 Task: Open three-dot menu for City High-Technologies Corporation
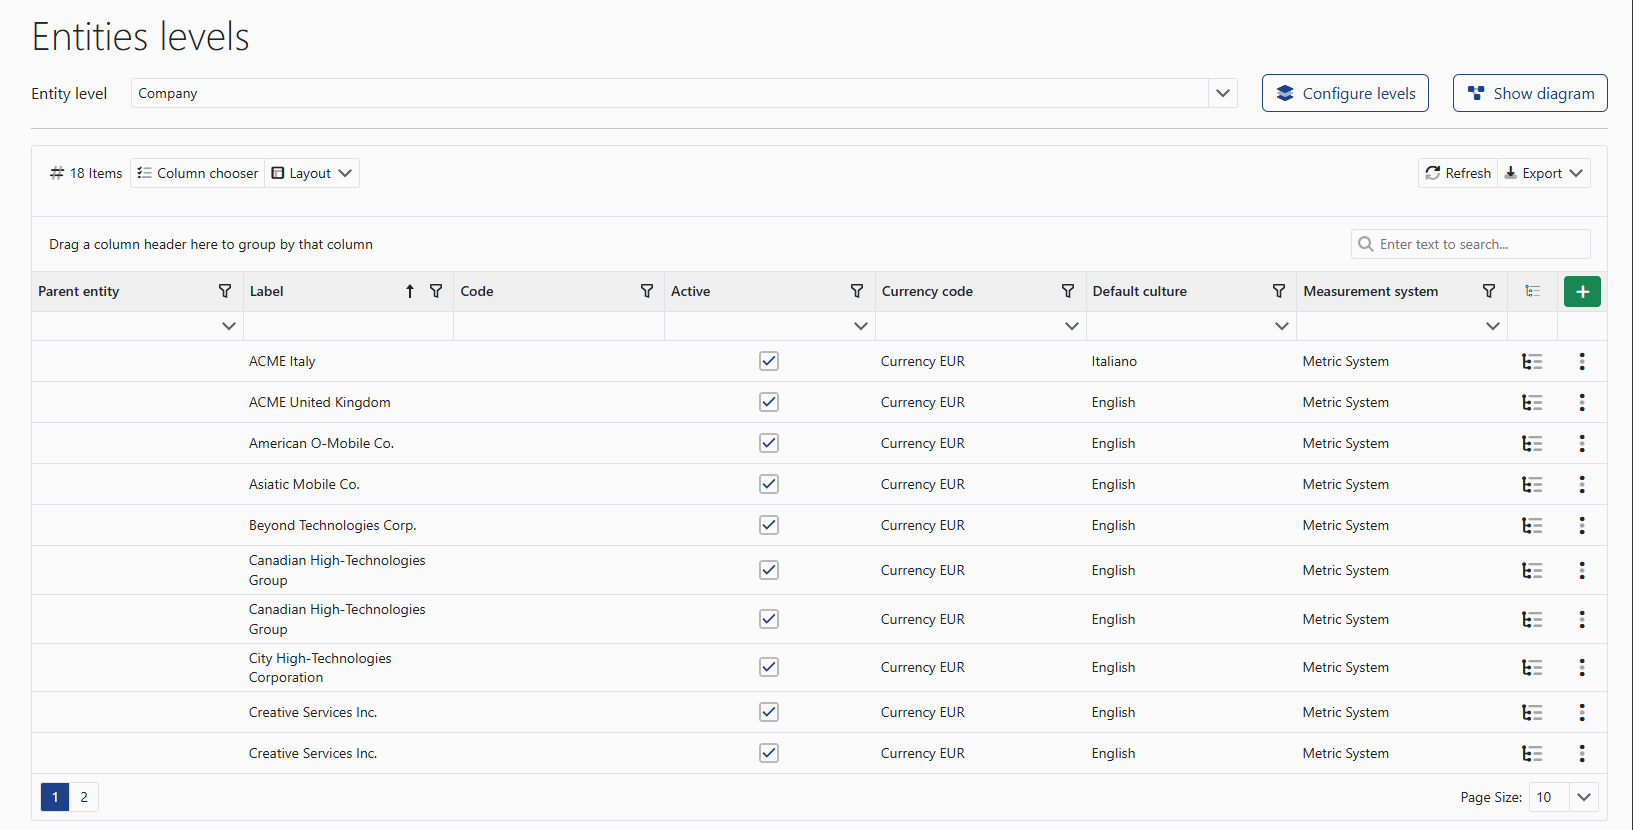pyautogui.click(x=1581, y=667)
